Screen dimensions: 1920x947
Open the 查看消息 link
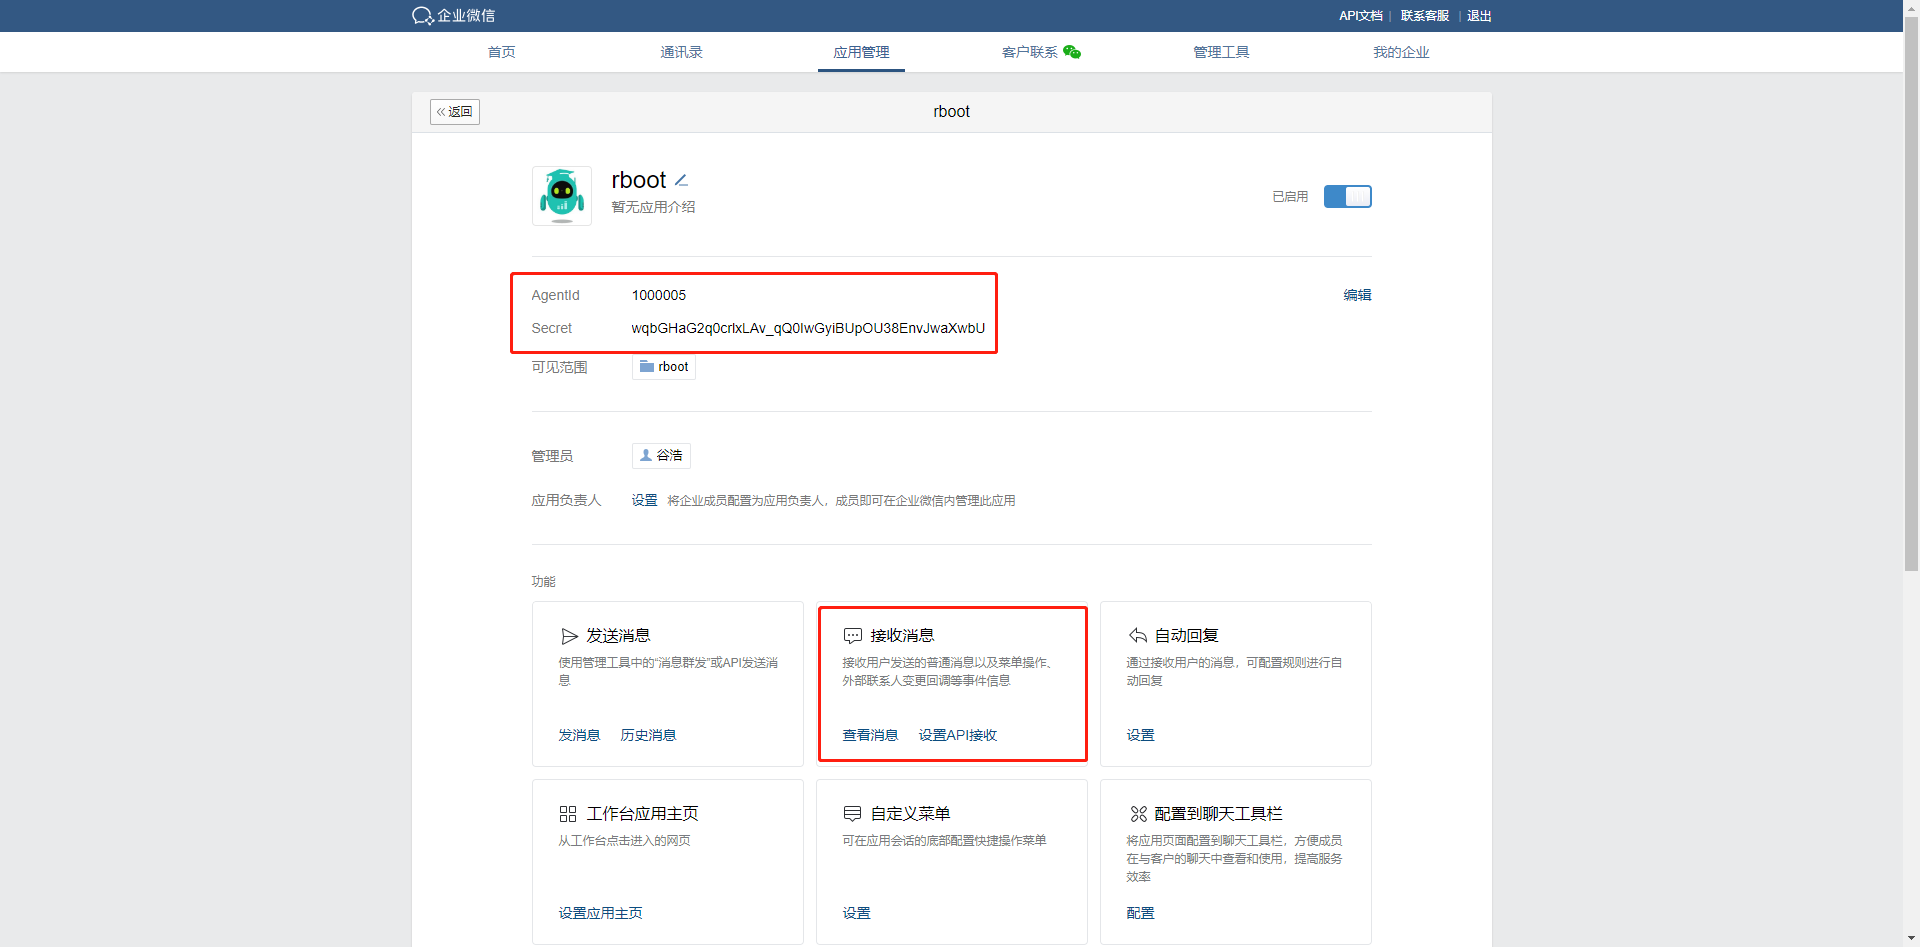coord(870,735)
